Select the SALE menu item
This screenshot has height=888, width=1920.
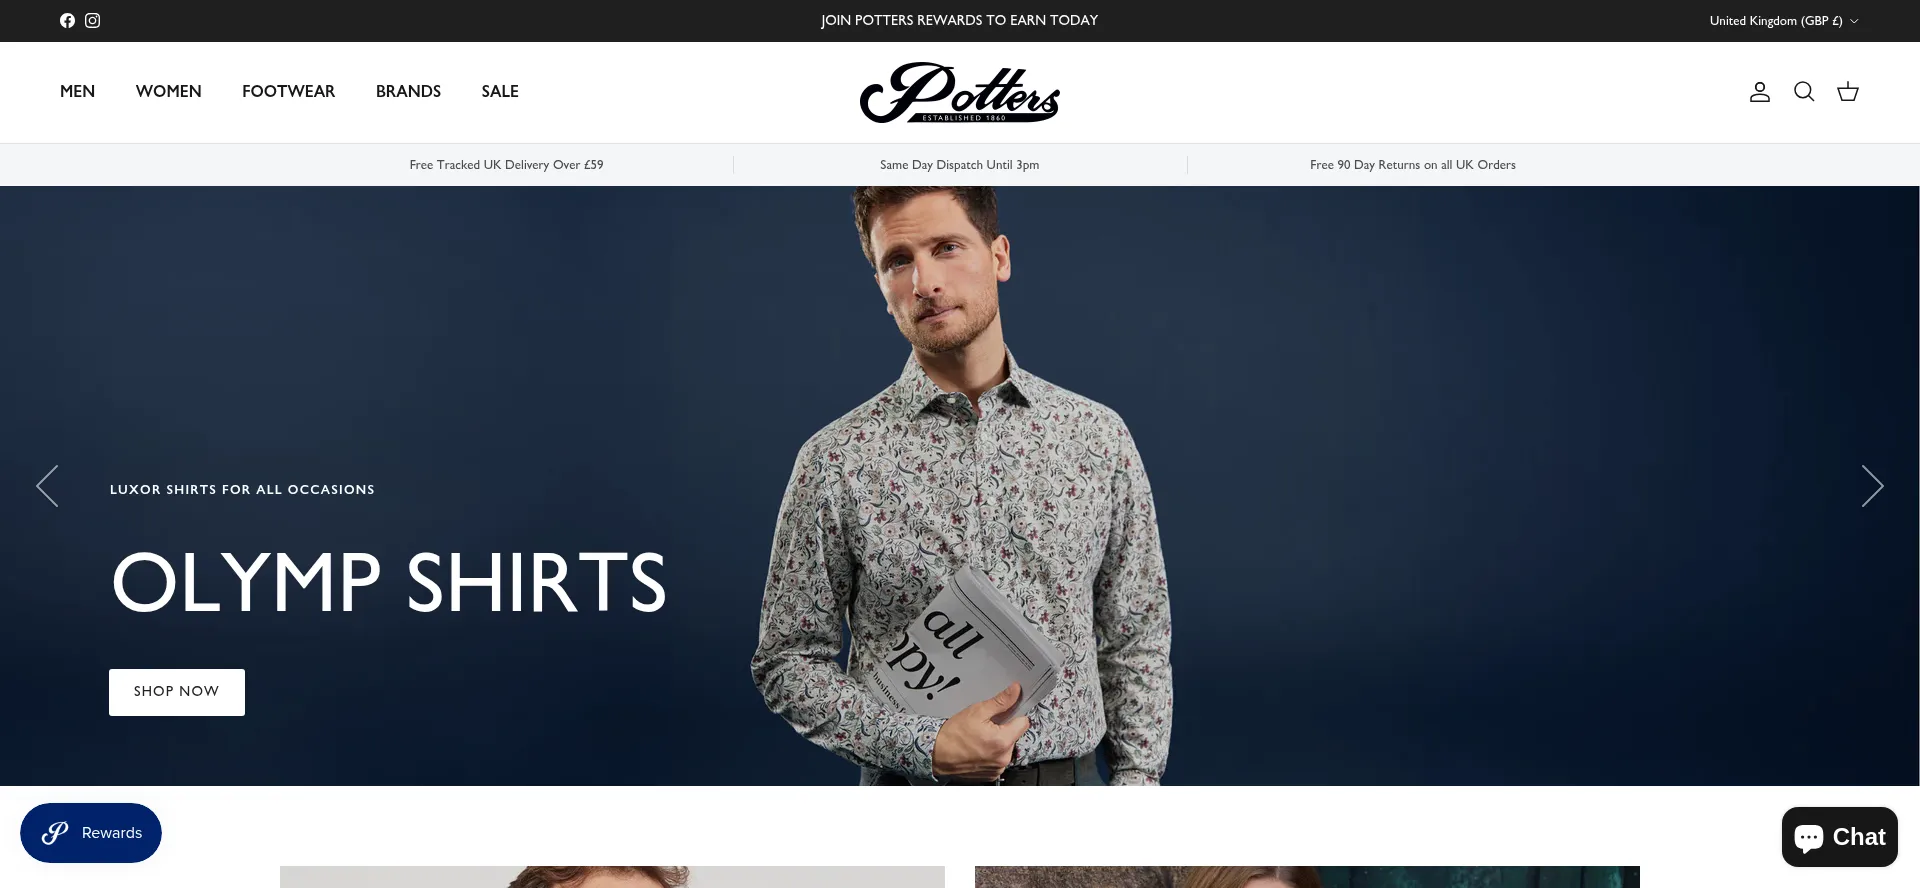click(x=500, y=91)
